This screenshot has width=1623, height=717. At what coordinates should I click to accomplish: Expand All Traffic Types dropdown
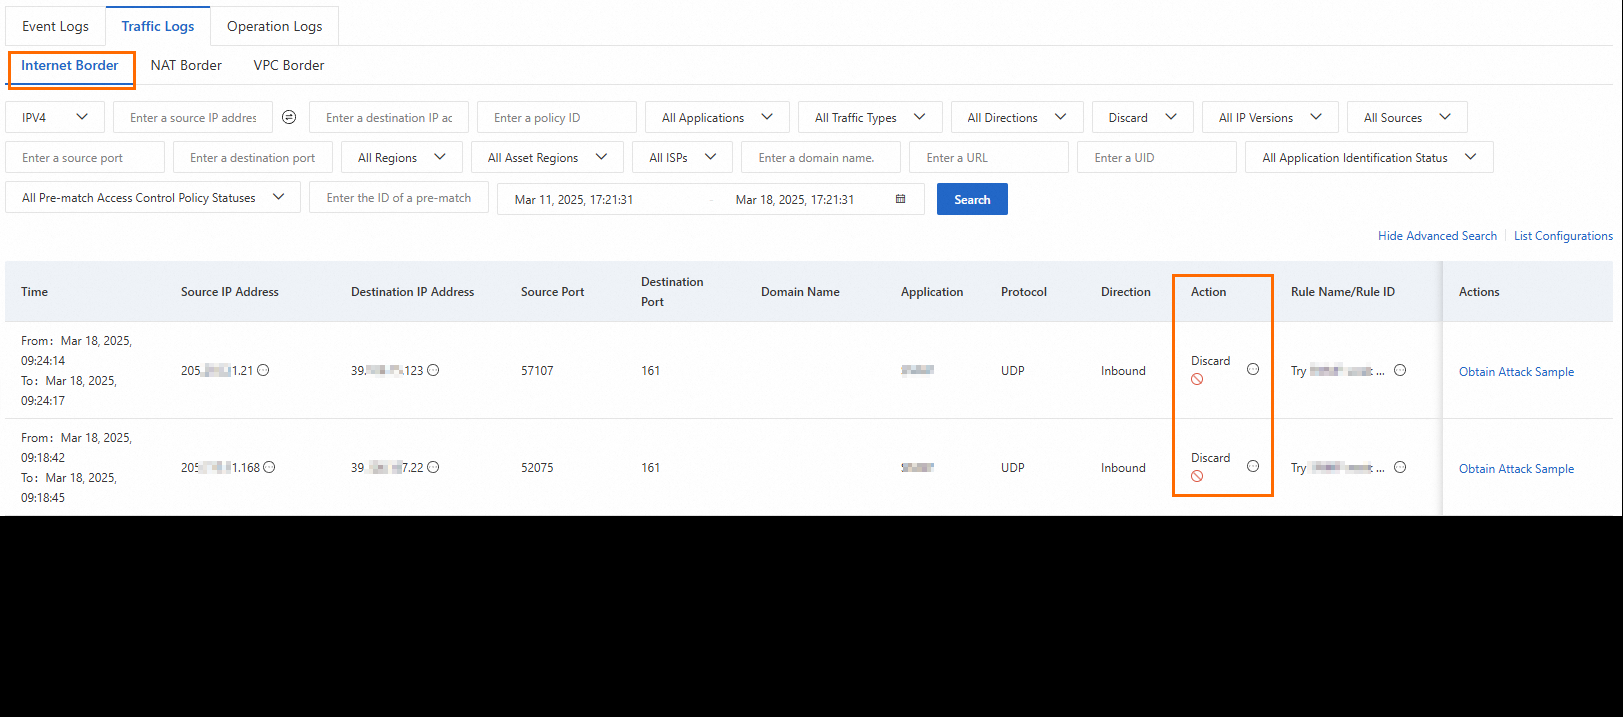coord(870,117)
